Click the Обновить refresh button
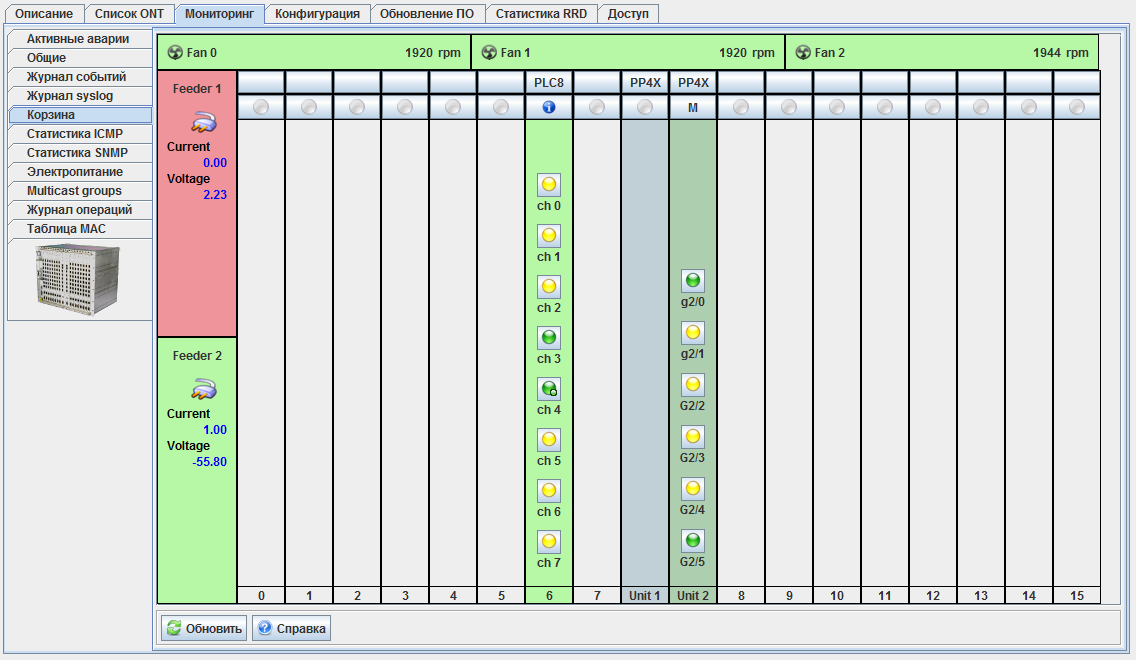Viewport: 1136px width, 660px height. pyautogui.click(x=203, y=628)
